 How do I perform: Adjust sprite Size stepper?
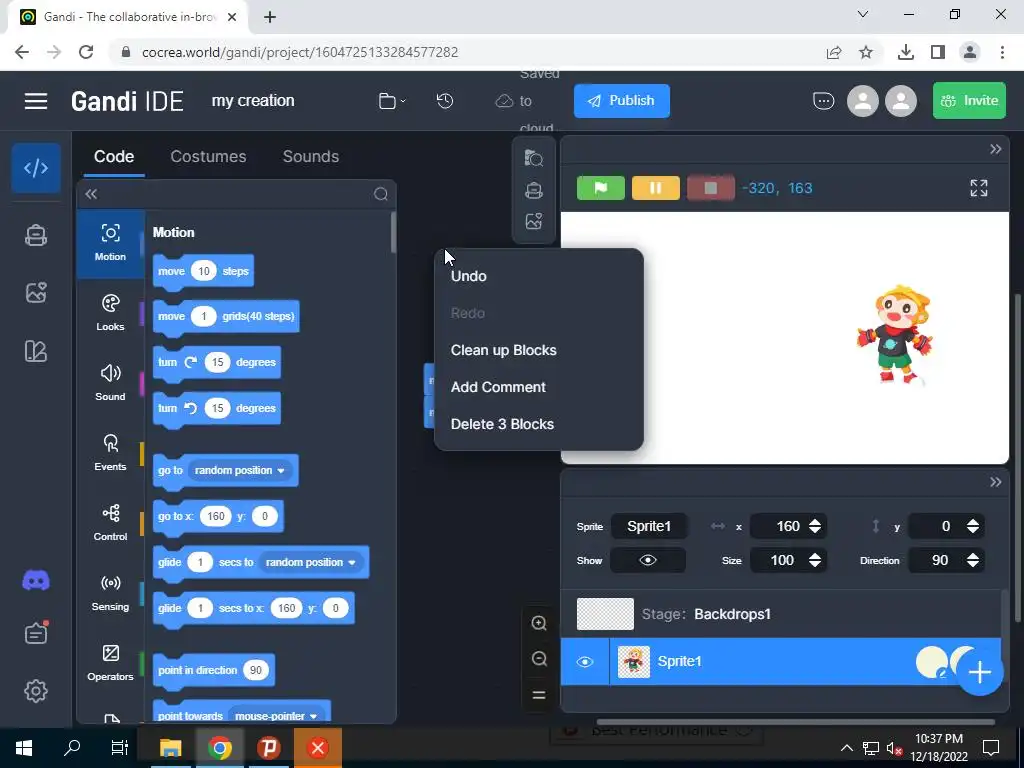[814, 560]
